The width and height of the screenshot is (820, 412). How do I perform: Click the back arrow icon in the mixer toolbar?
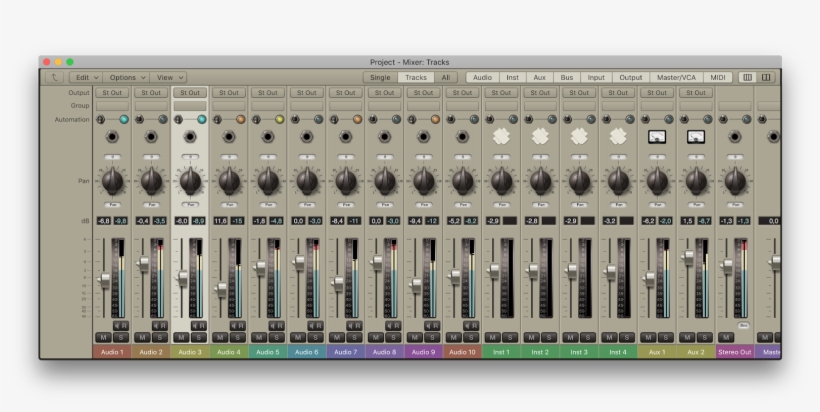coord(54,77)
